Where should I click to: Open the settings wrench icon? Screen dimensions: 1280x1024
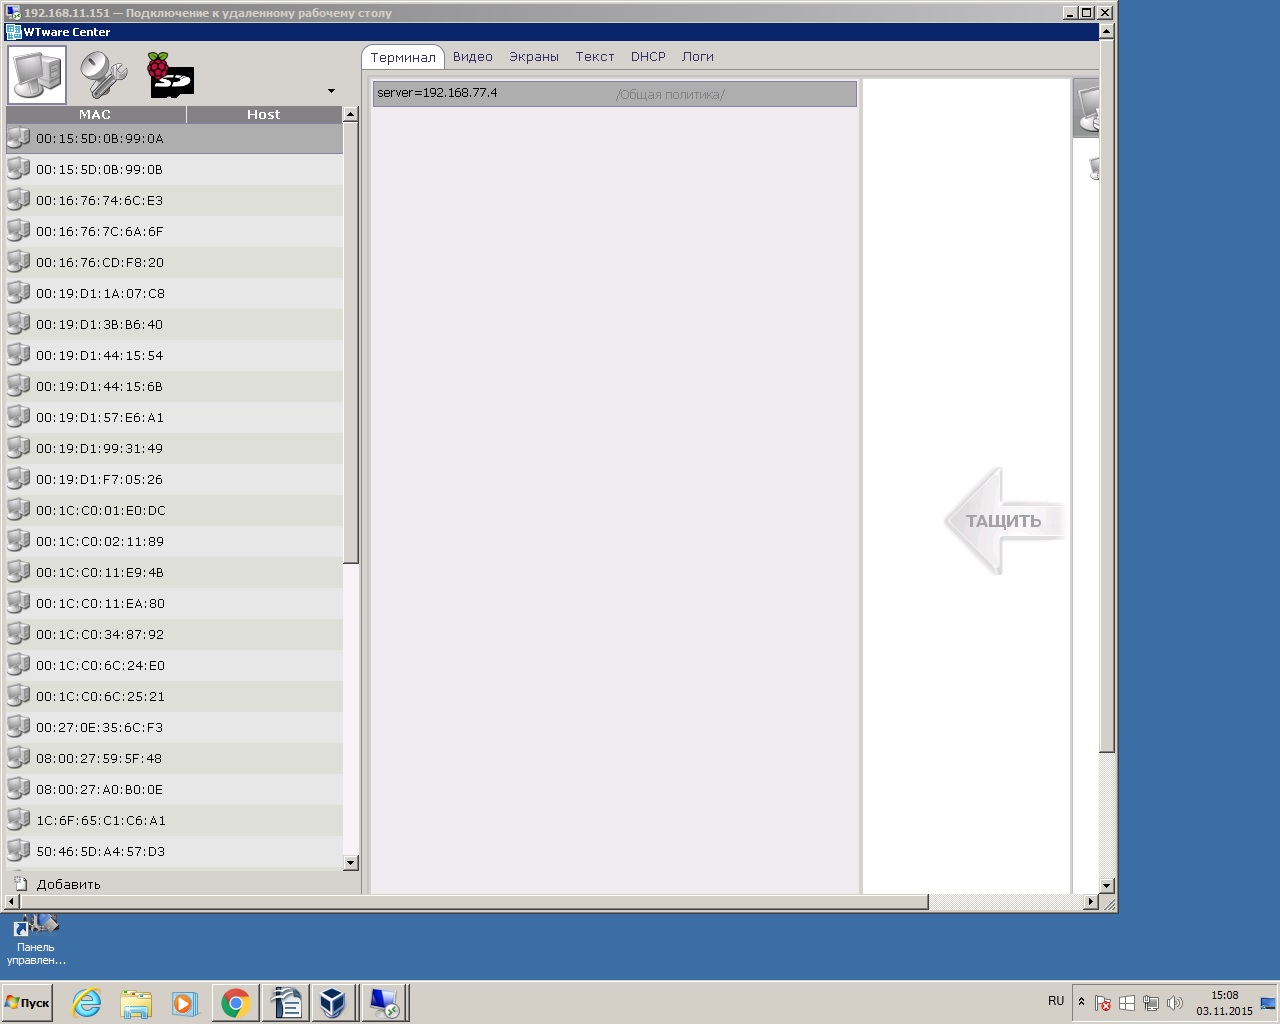click(x=103, y=75)
